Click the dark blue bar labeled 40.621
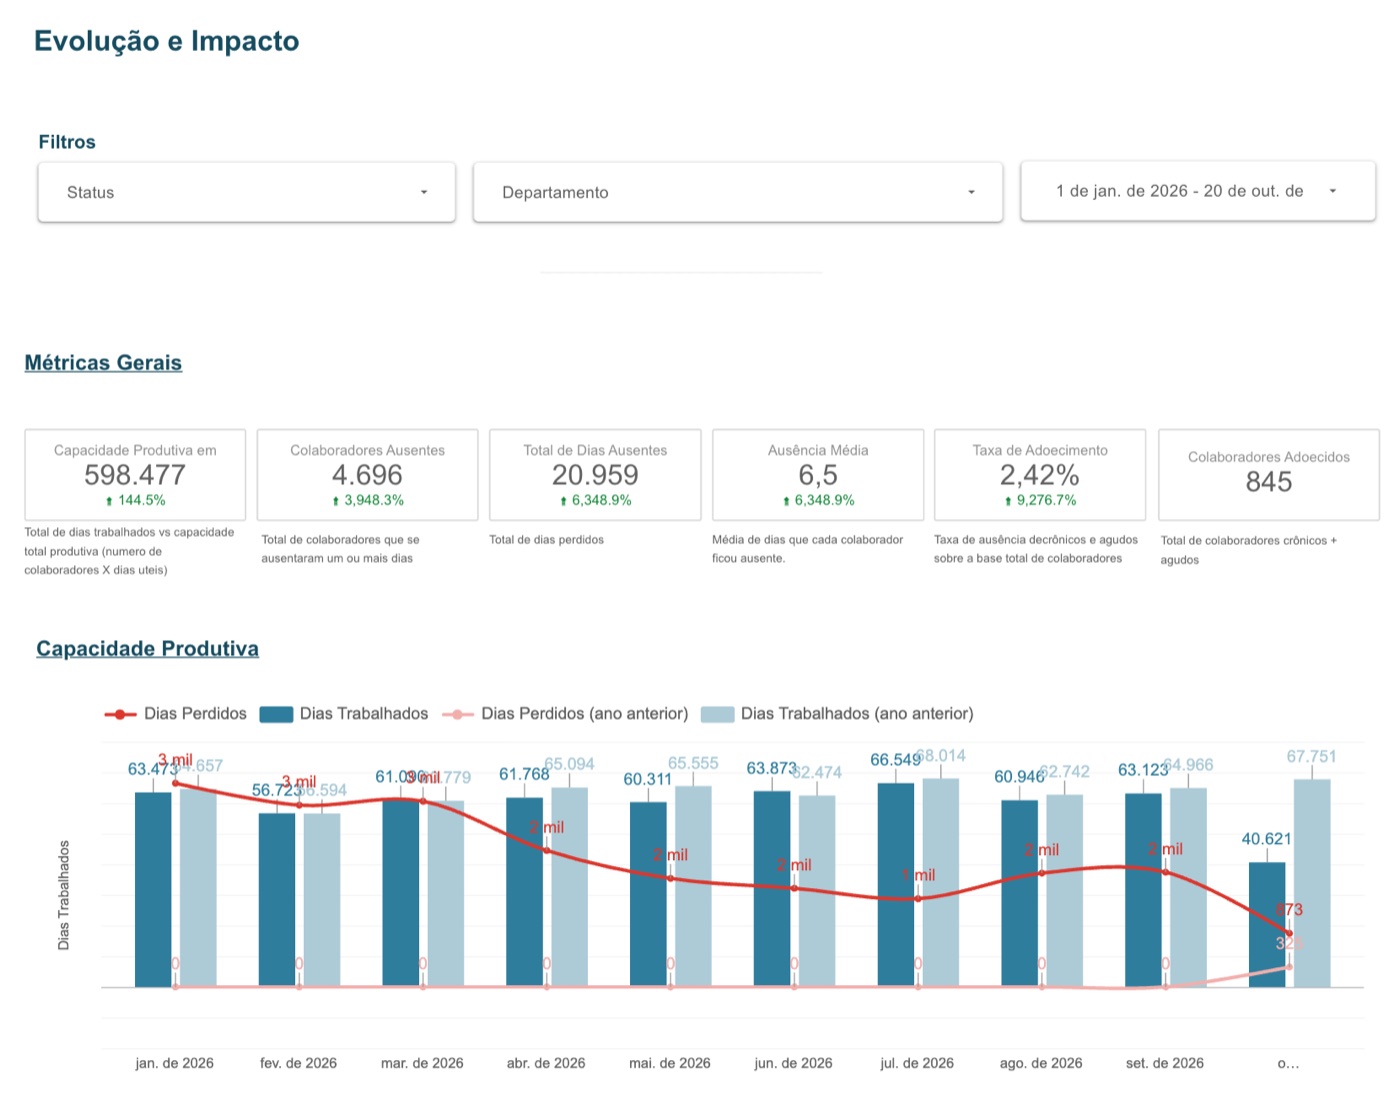 (x=1267, y=925)
